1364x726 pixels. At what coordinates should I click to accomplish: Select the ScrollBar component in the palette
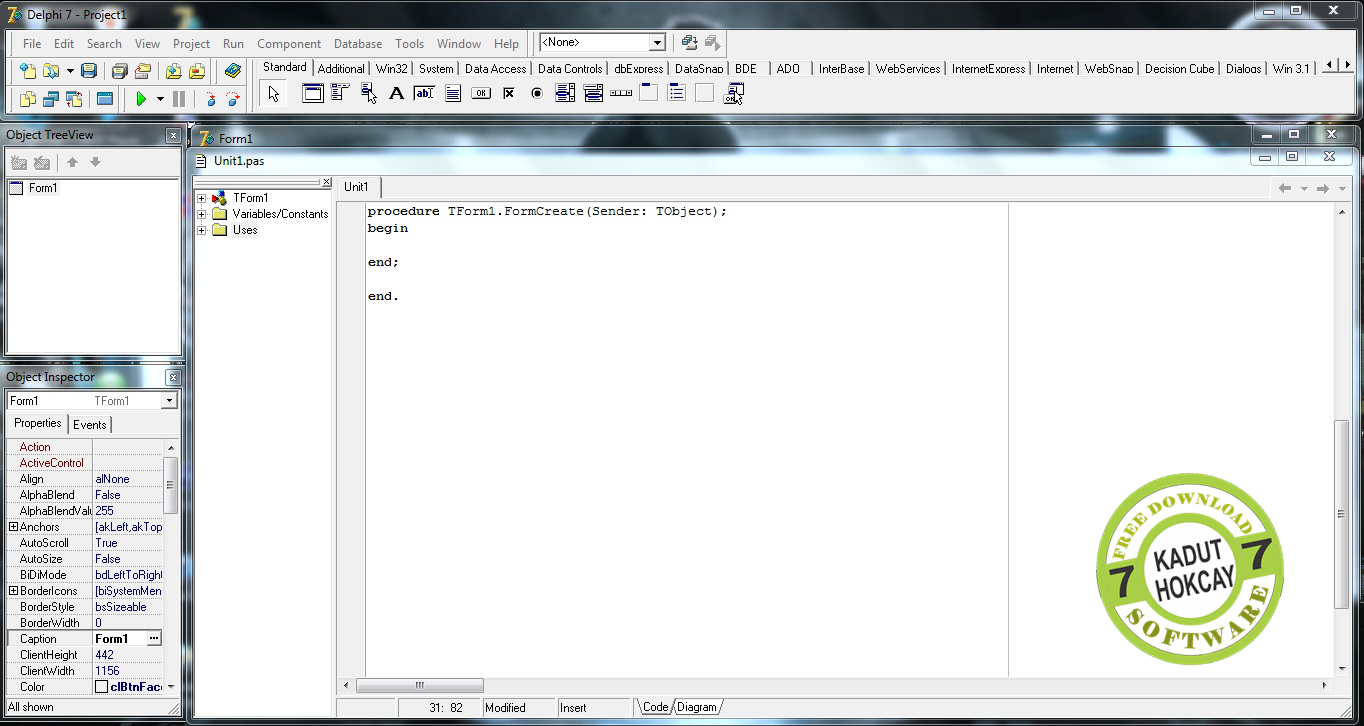coord(621,94)
